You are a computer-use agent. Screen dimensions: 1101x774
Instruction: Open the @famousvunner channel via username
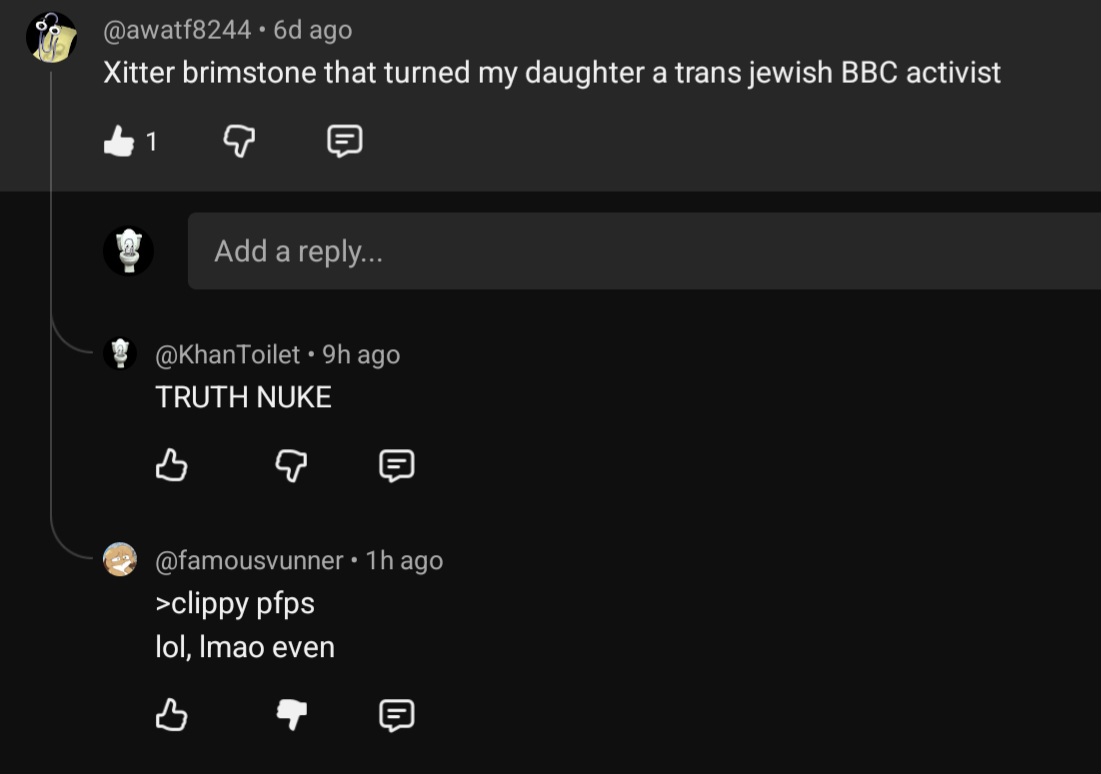[x=249, y=560]
